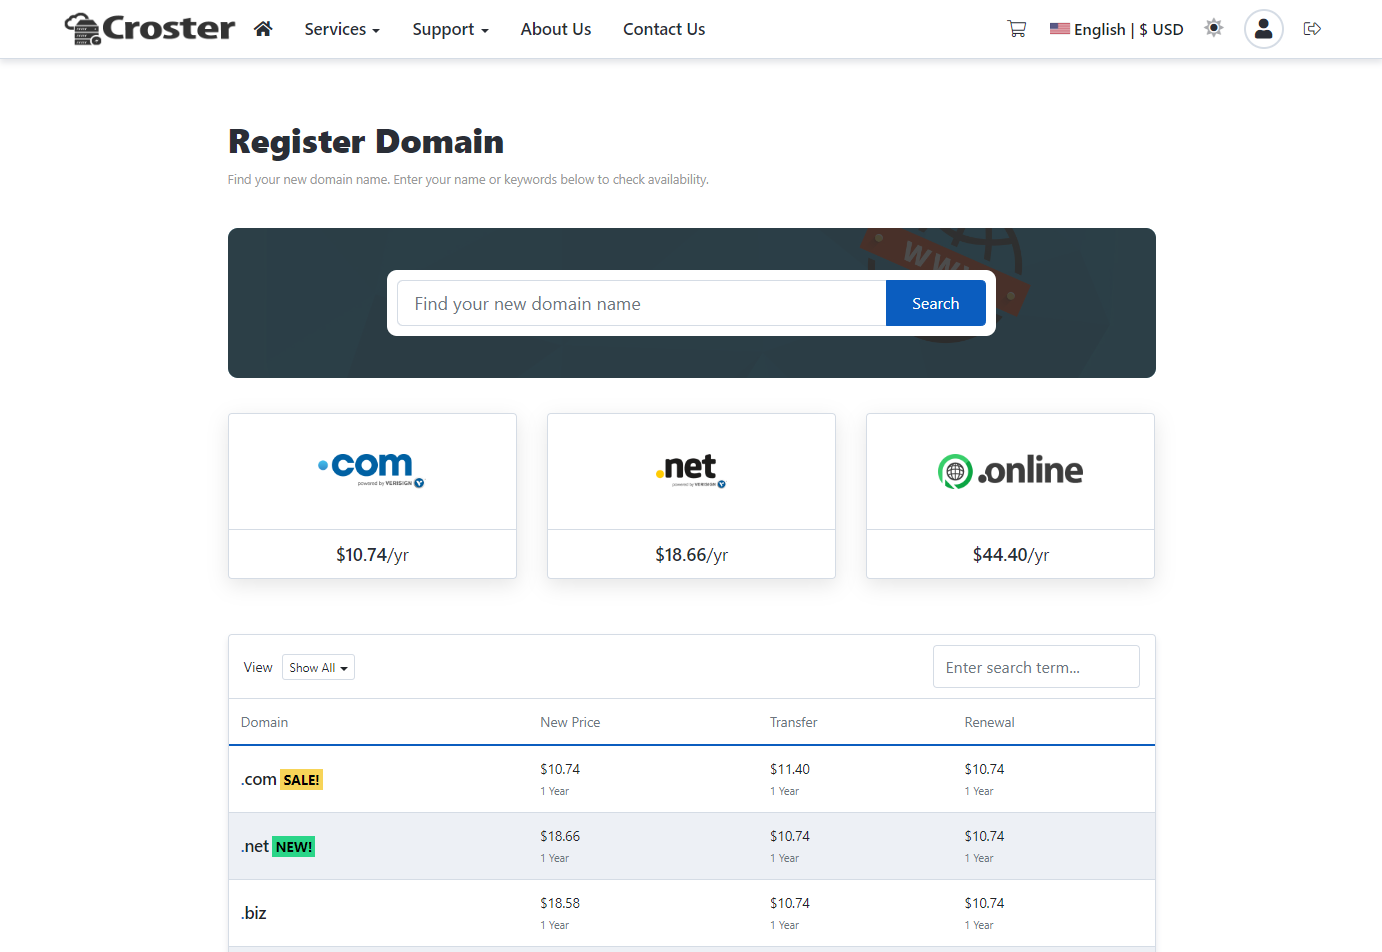
Task: Expand the Services dropdown menu
Action: [x=342, y=29]
